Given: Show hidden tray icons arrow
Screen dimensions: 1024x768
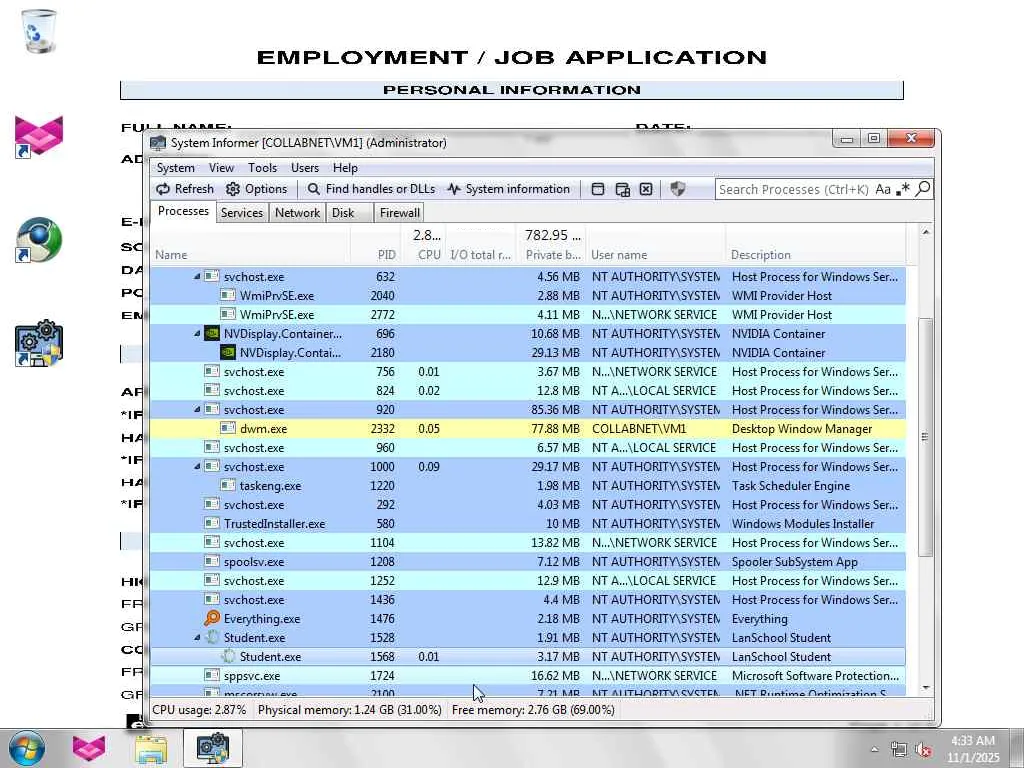Looking at the screenshot, I should click(x=874, y=750).
